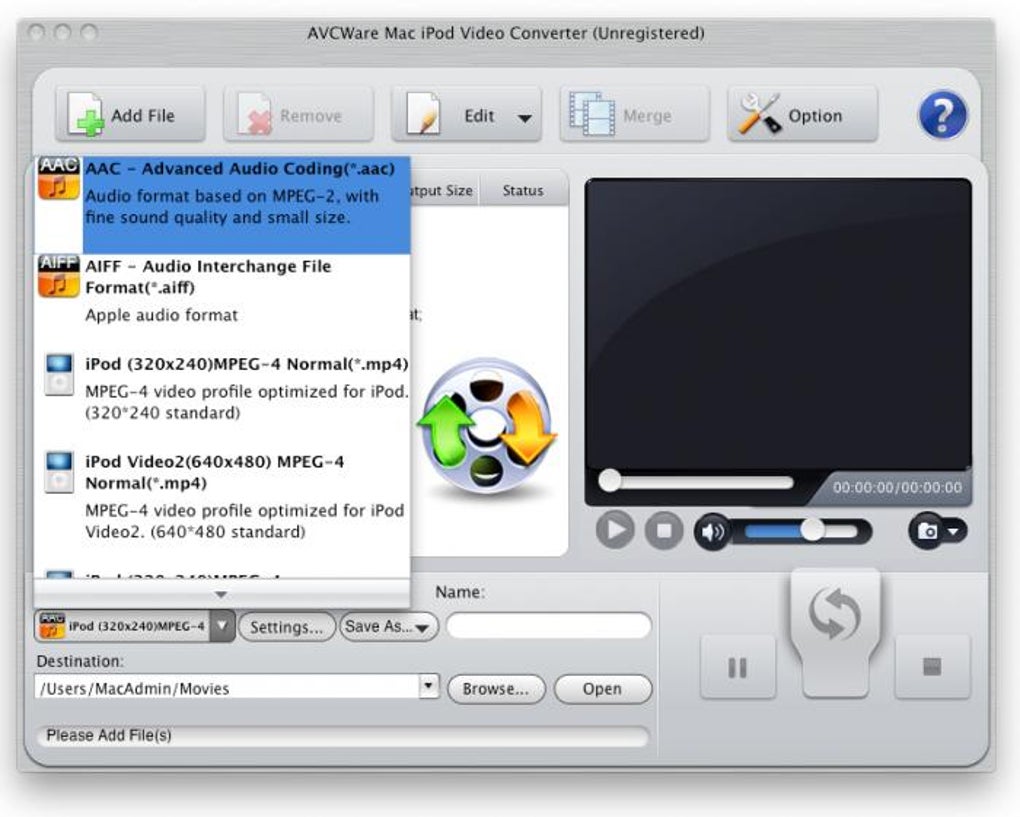Screen dimensions: 1020x817
Task: Click the pause conversion button
Action: (x=738, y=667)
